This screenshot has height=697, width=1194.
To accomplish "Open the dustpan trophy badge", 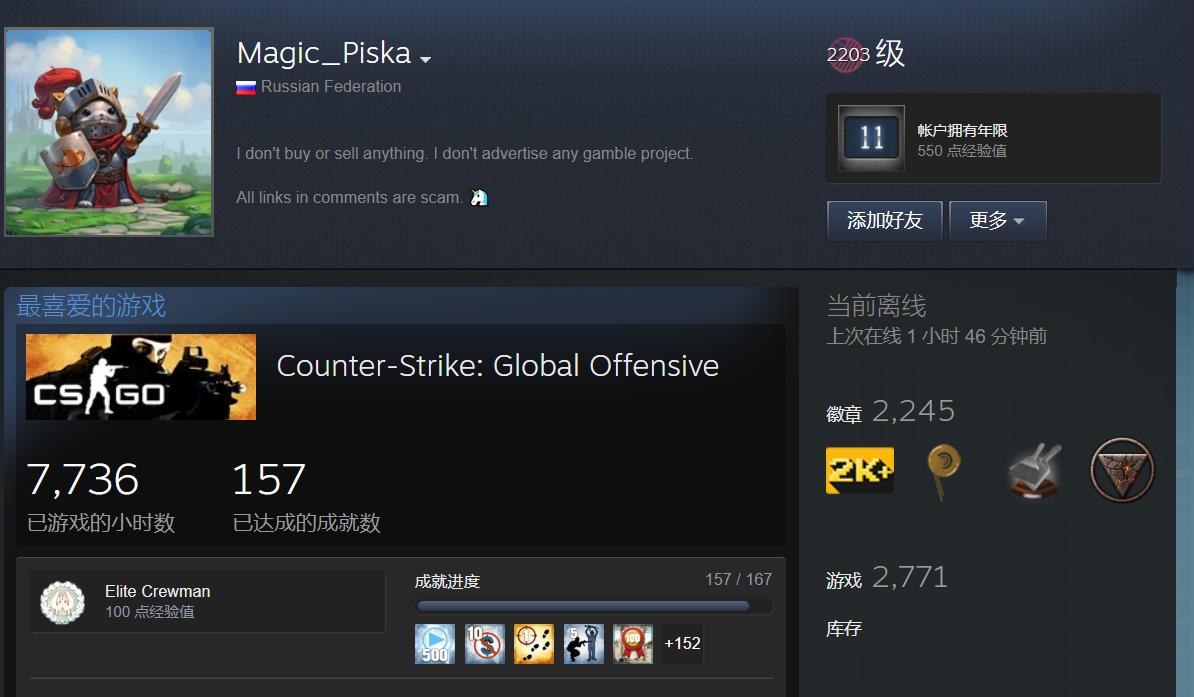I will [1034, 472].
